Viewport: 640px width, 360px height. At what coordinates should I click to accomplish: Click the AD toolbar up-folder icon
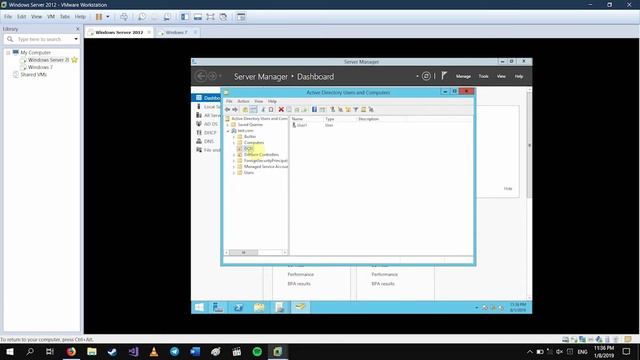click(245, 109)
